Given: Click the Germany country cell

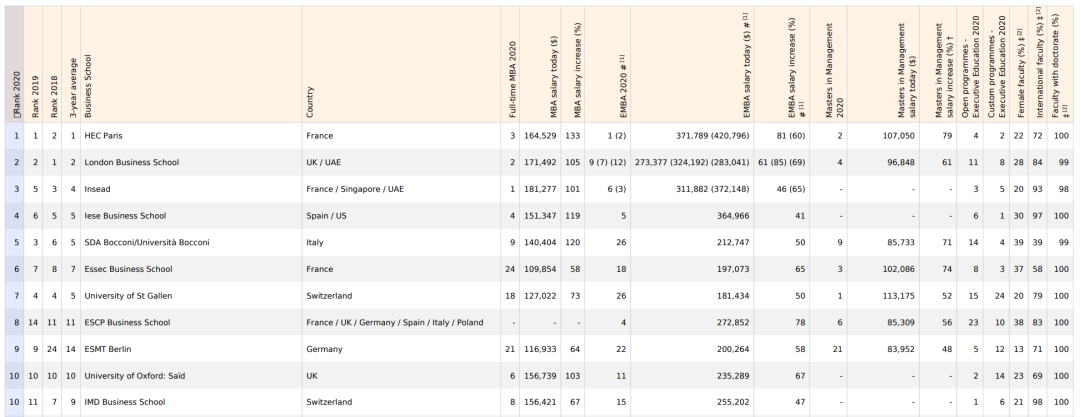Looking at the screenshot, I should (401, 349).
